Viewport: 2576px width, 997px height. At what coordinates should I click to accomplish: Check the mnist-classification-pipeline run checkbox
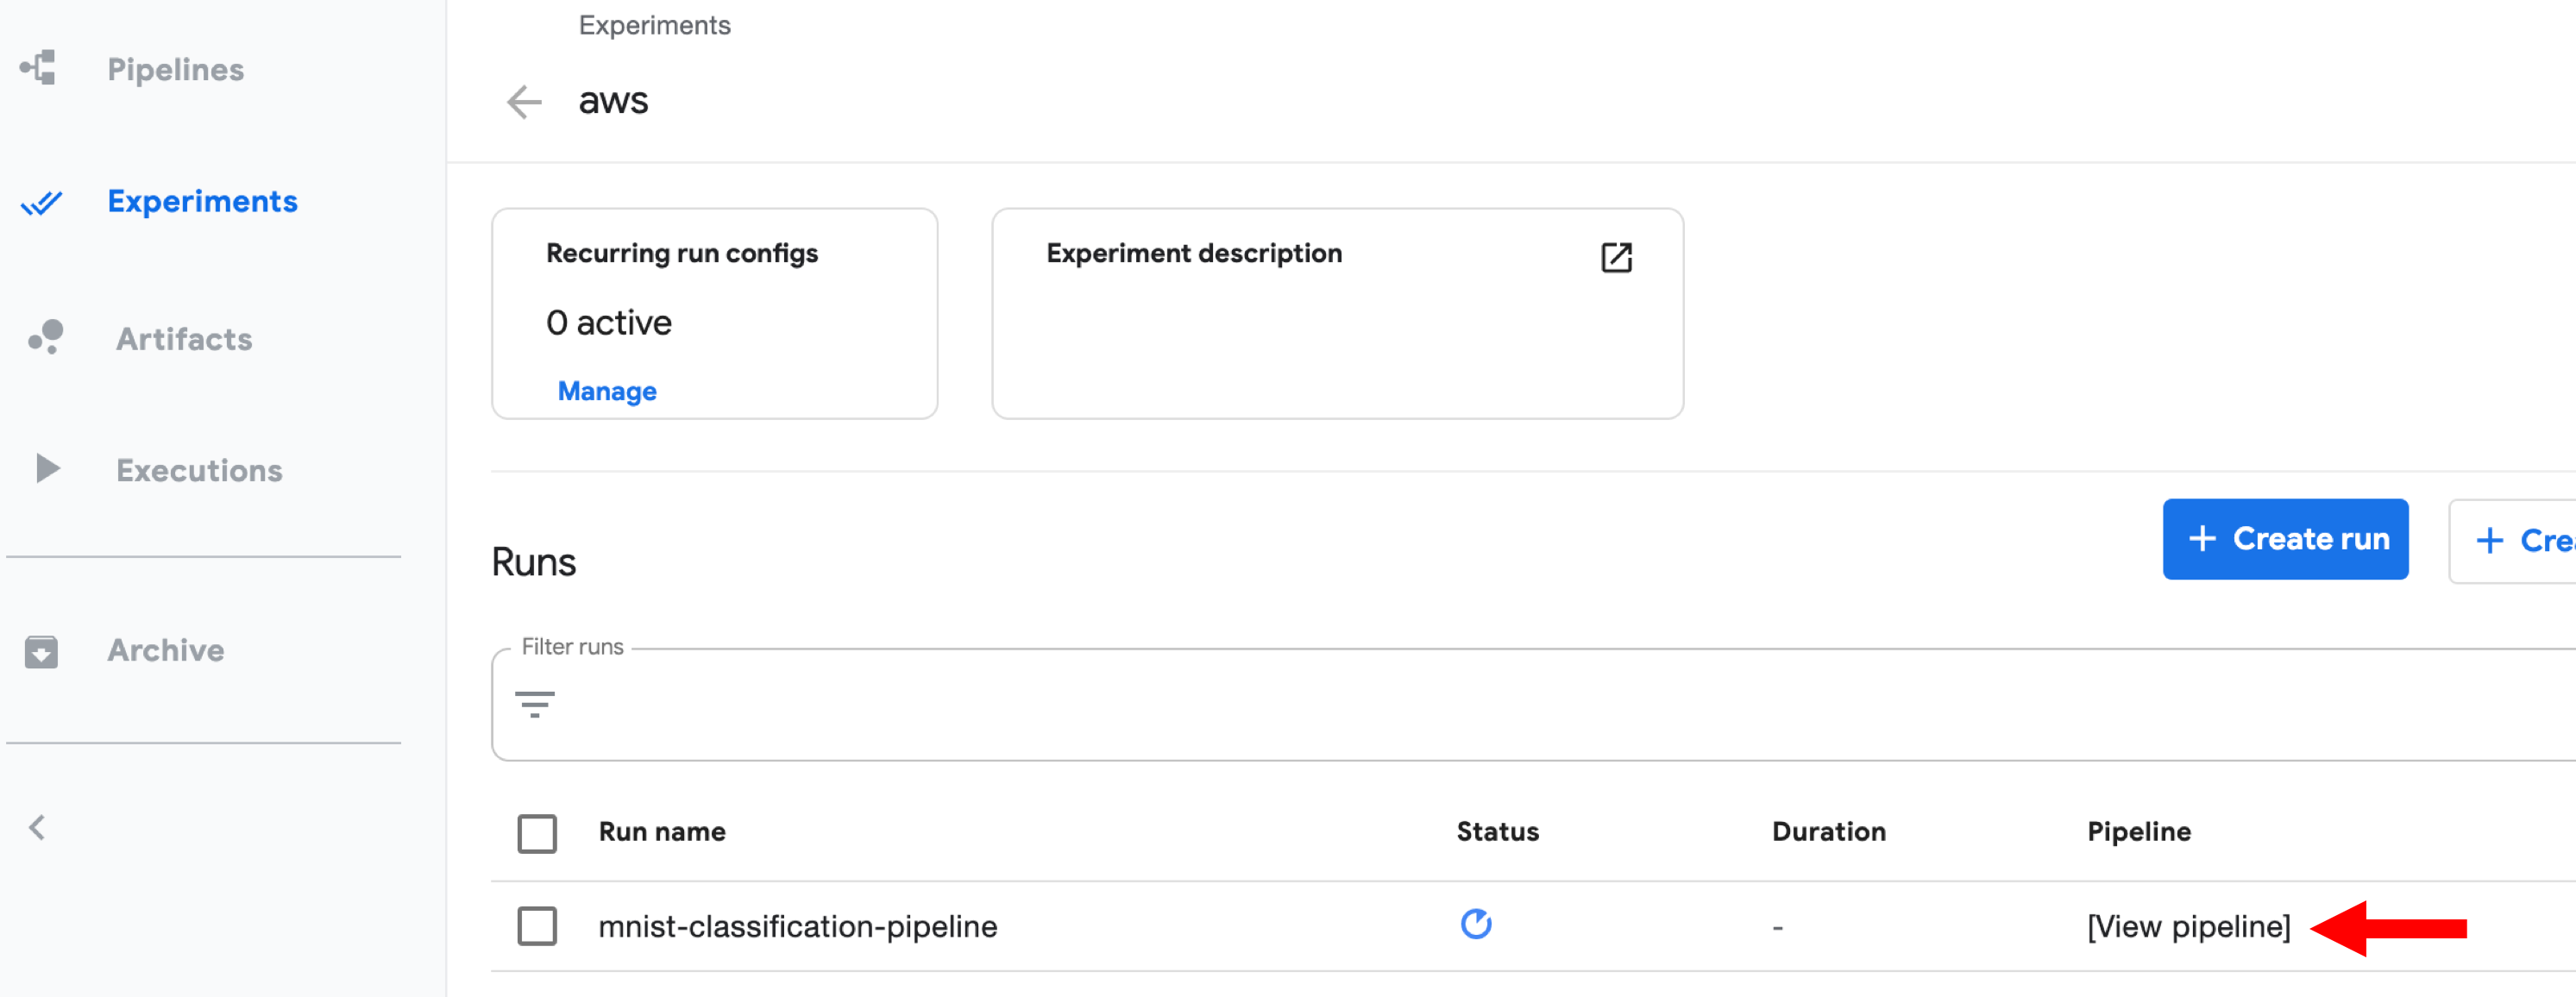[x=537, y=925]
